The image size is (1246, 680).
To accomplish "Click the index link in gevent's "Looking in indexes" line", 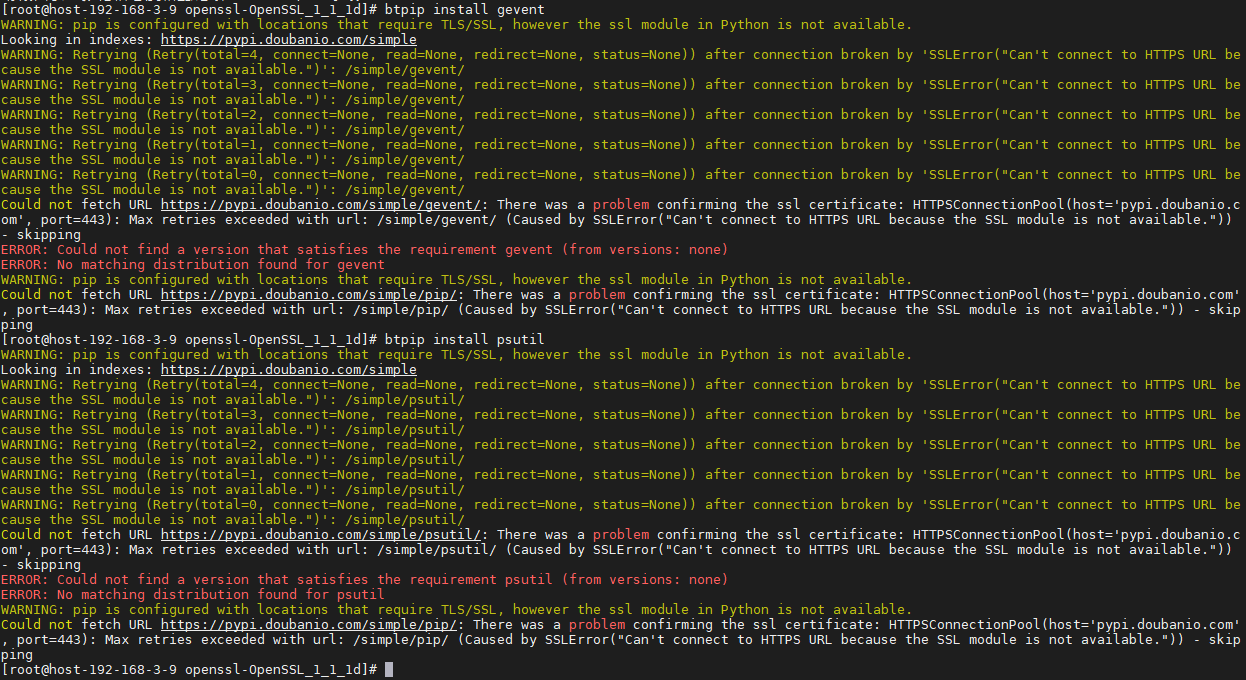I will [289, 40].
